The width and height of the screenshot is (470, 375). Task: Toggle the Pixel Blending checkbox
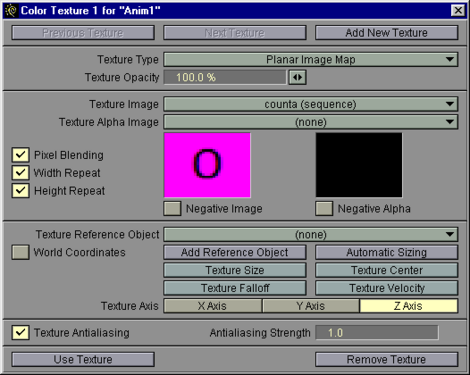point(20,155)
